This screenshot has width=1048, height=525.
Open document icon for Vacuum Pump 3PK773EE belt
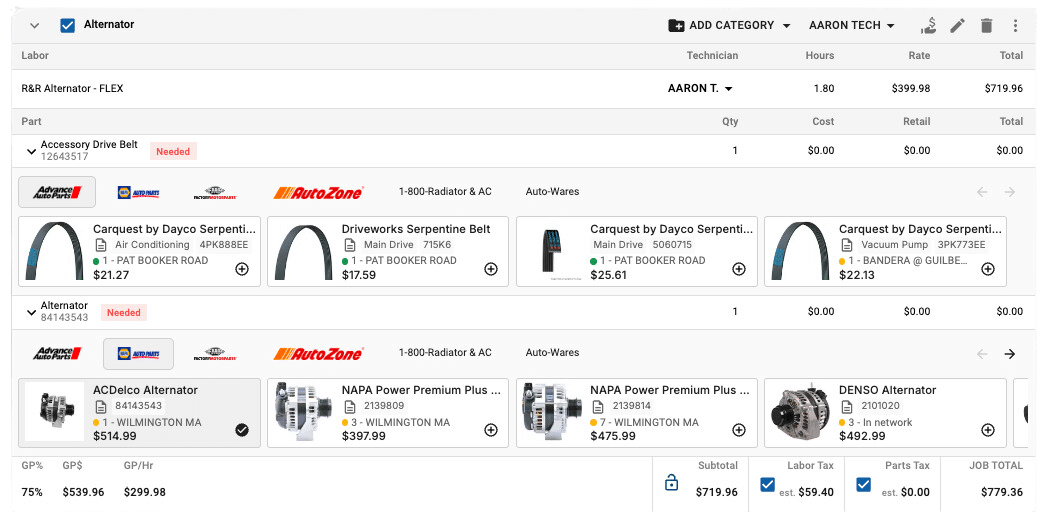[x=847, y=245]
